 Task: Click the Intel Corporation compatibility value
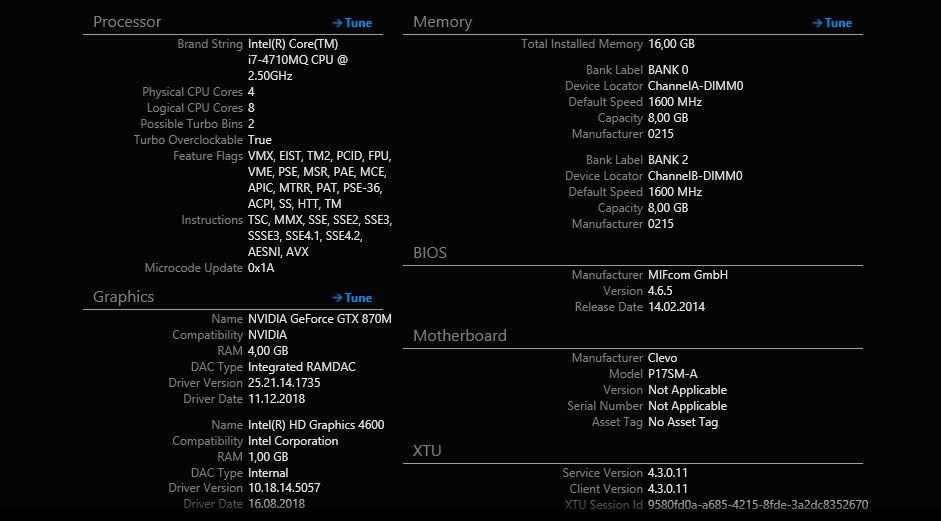click(x=293, y=441)
